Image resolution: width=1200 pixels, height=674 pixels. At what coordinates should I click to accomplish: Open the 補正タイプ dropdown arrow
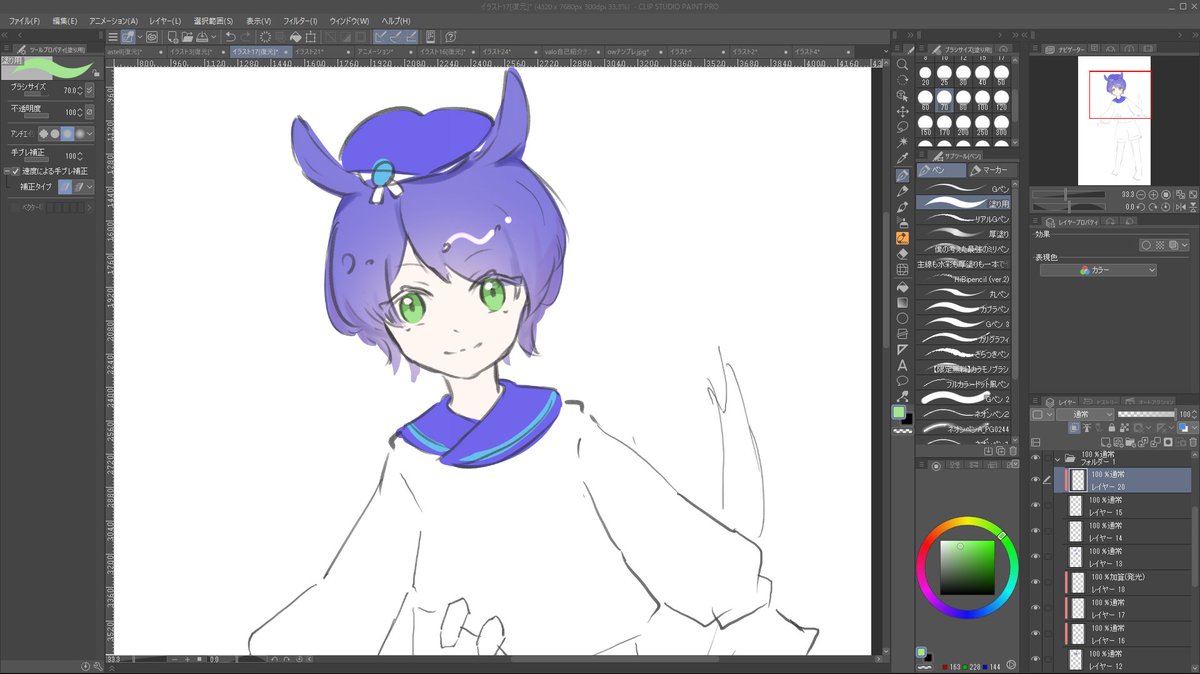(90, 187)
